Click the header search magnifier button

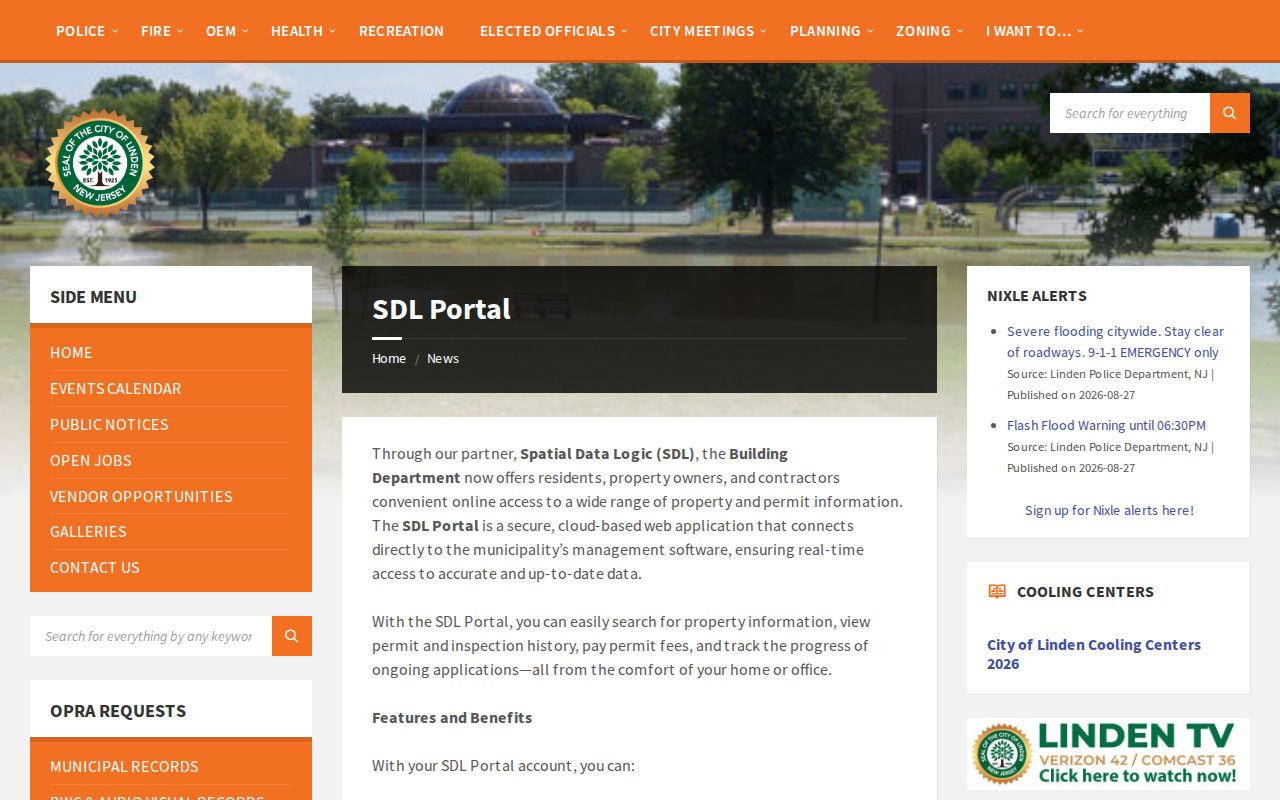point(1230,113)
